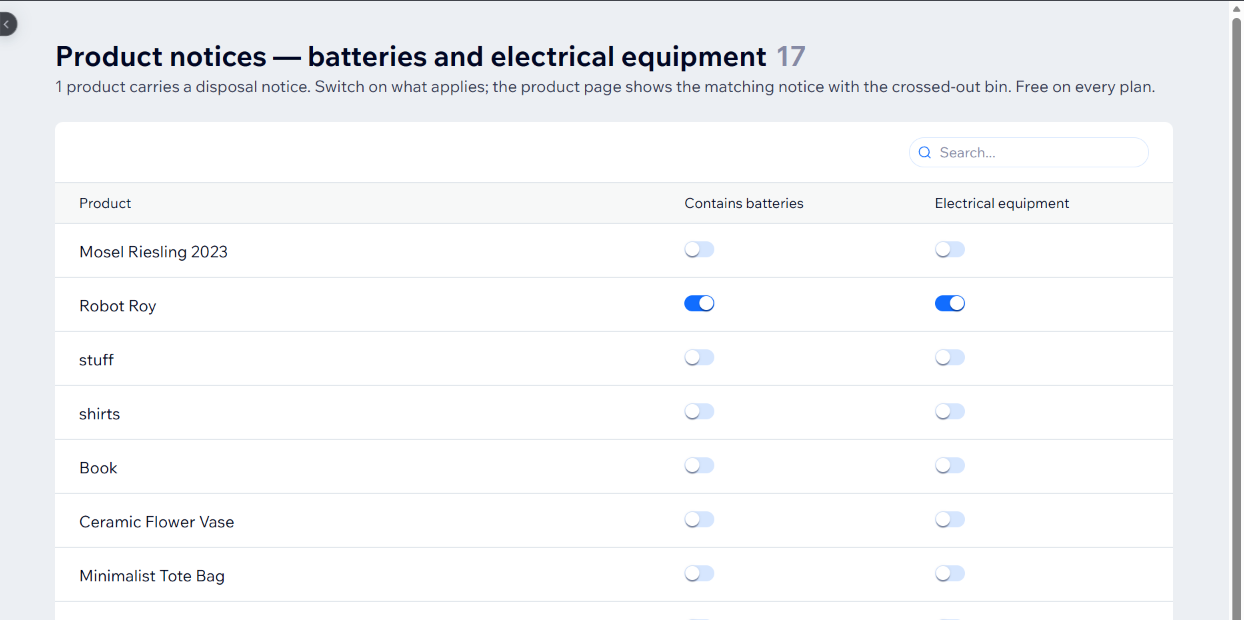Toggle Electrical equipment for stuff
Screen dimensions: 1244x620
pos(950,358)
